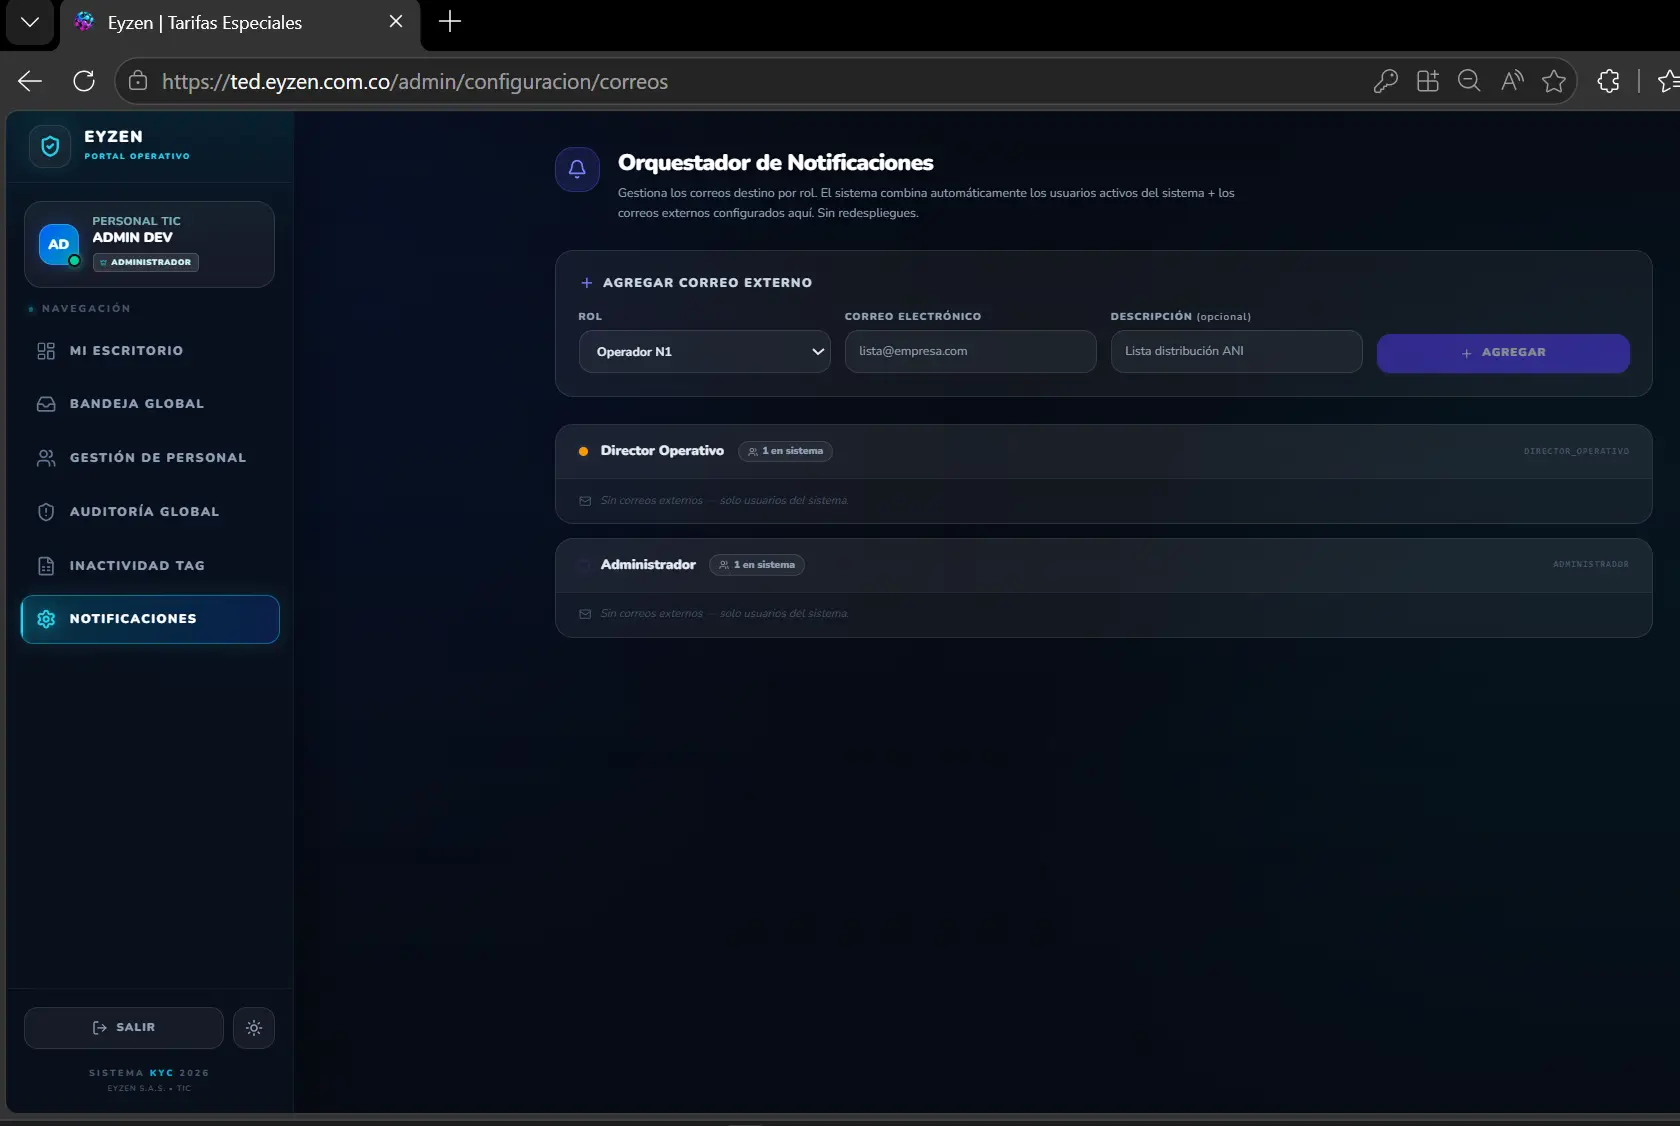This screenshot has height=1126, width=1680.
Task: Add page to favorites star icon
Action: coord(1554,82)
